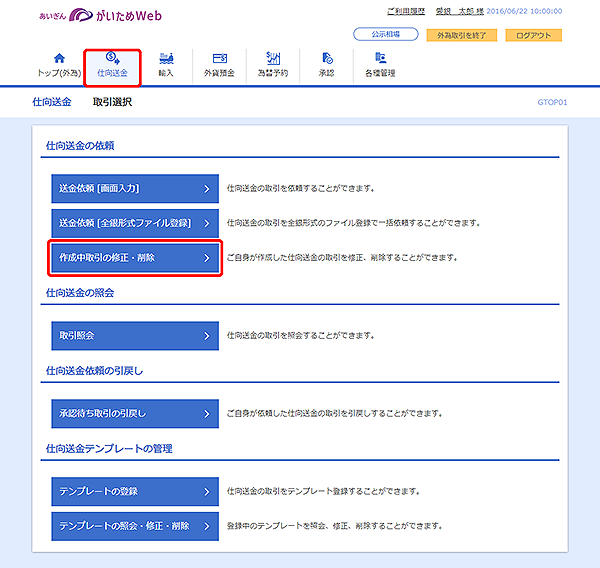Click the 輸入 ship icon

point(166,58)
